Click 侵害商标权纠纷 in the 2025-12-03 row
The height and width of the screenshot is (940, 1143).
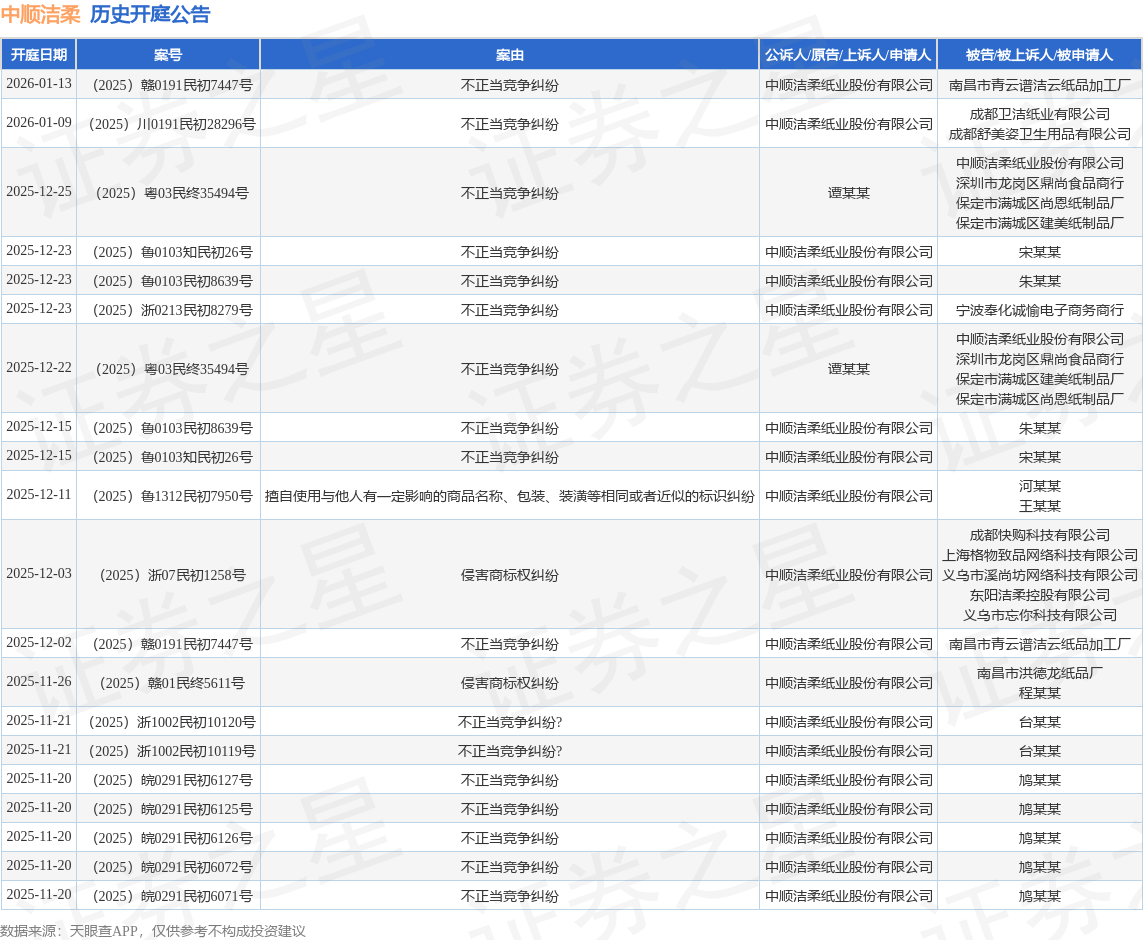pyautogui.click(x=510, y=576)
